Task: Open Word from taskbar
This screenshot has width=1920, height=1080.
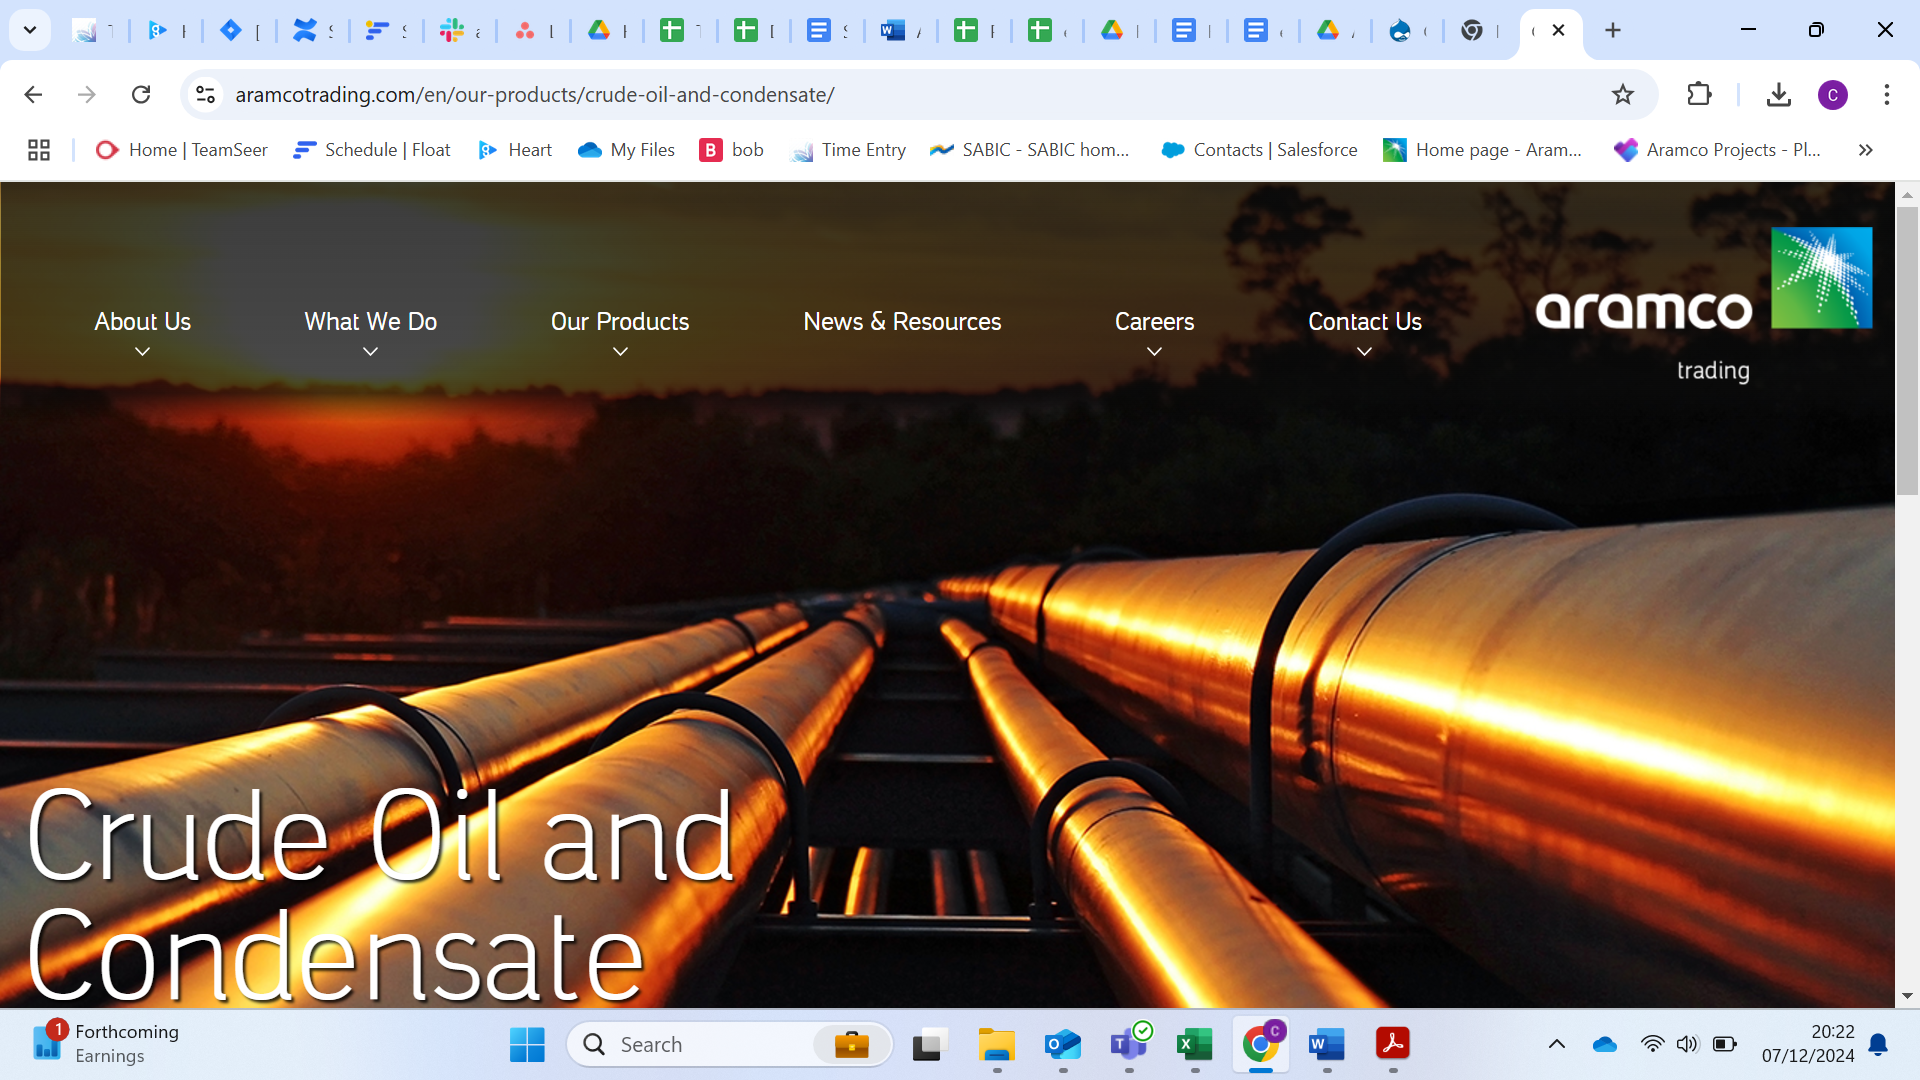Action: pyautogui.click(x=1326, y=1045)
